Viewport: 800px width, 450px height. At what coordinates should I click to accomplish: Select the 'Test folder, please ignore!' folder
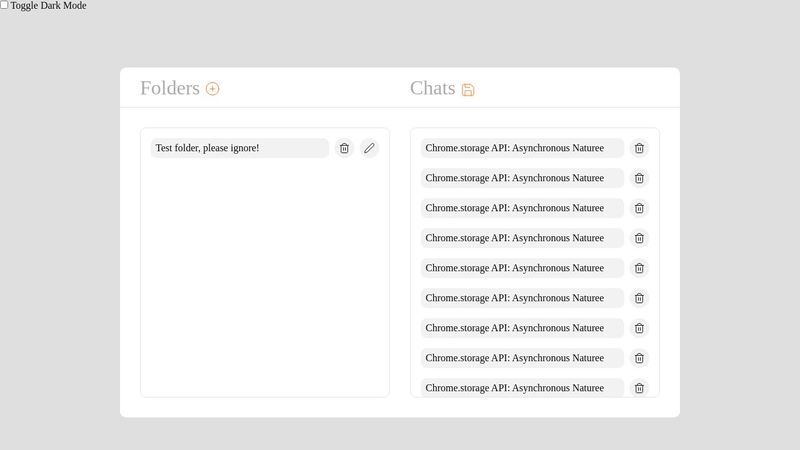pyautogui.click(x=240, y=148)
